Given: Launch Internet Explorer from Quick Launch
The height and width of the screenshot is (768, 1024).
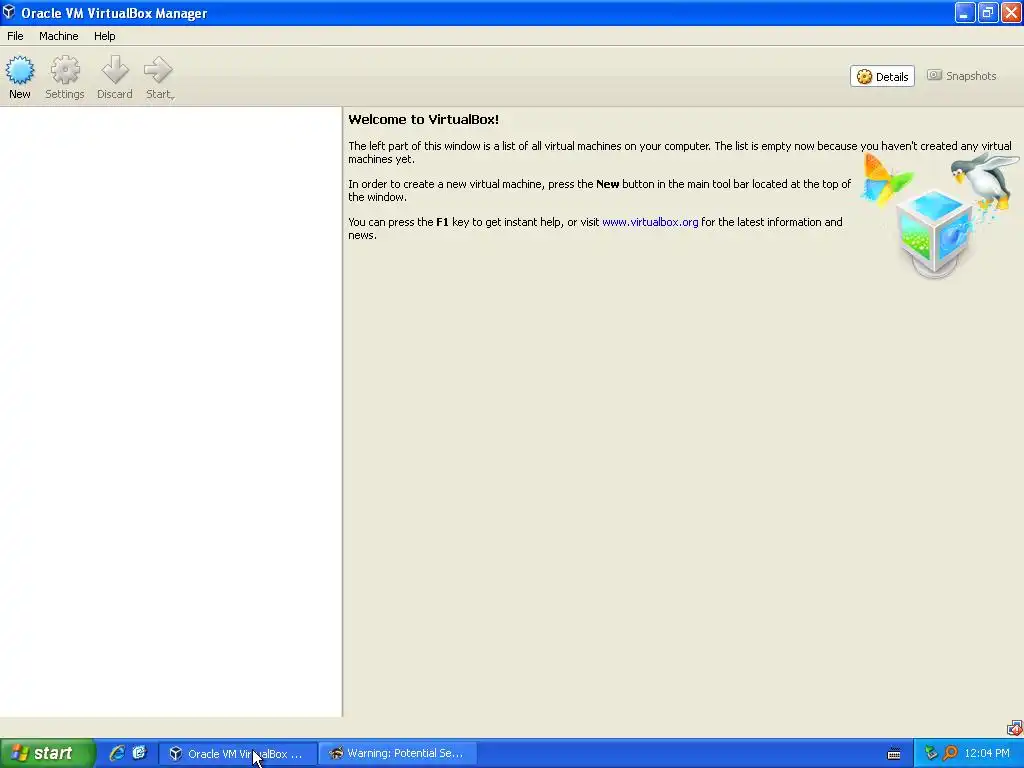Looking at the screenshot, I should [x=117, y=753].
